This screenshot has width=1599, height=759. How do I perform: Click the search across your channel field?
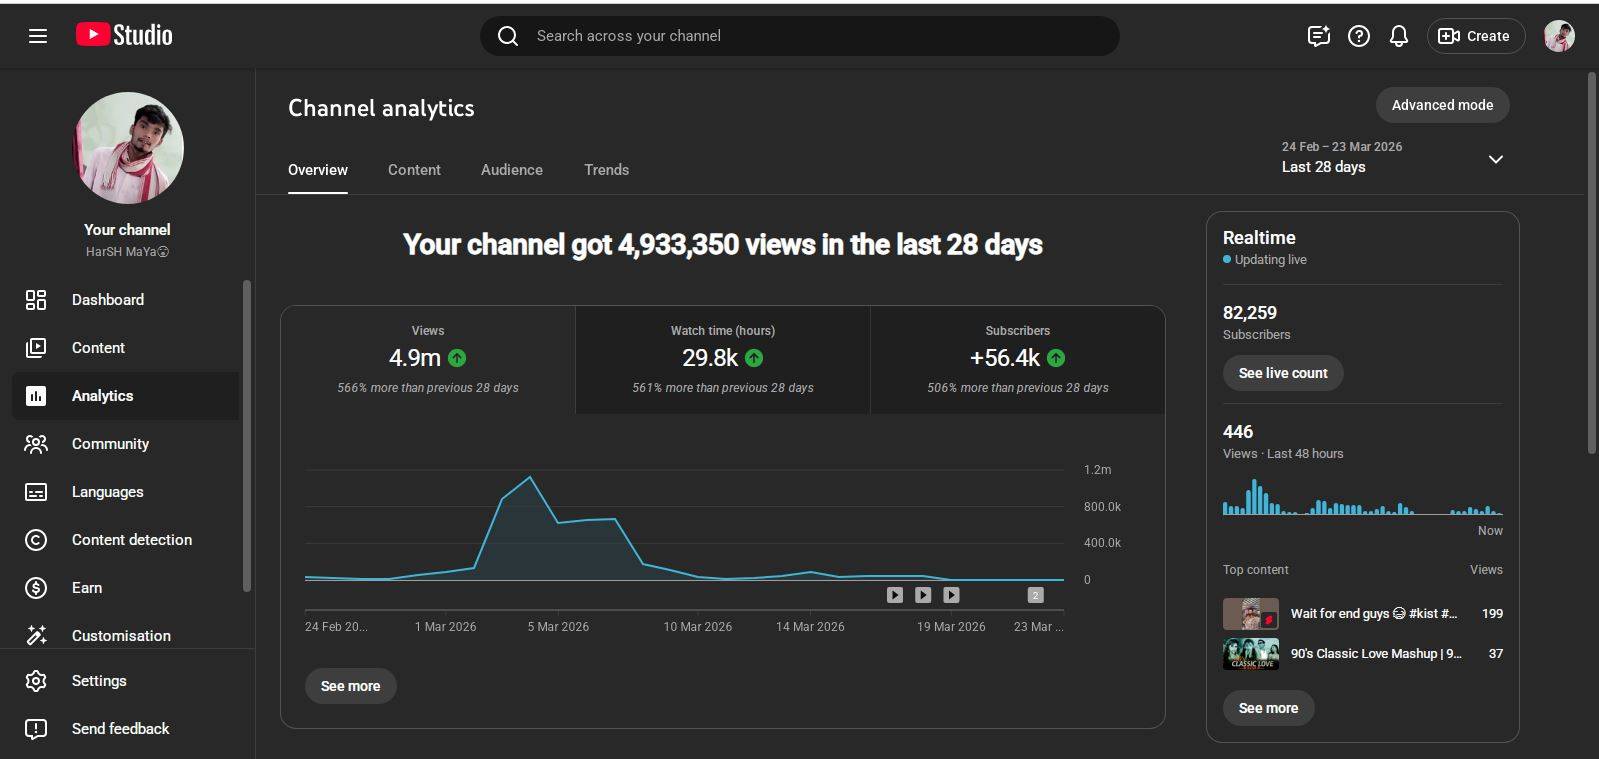800,36
